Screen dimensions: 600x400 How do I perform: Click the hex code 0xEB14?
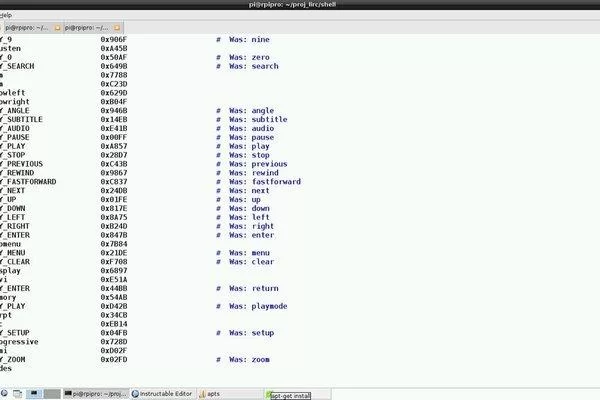click(x=114, y=324)
